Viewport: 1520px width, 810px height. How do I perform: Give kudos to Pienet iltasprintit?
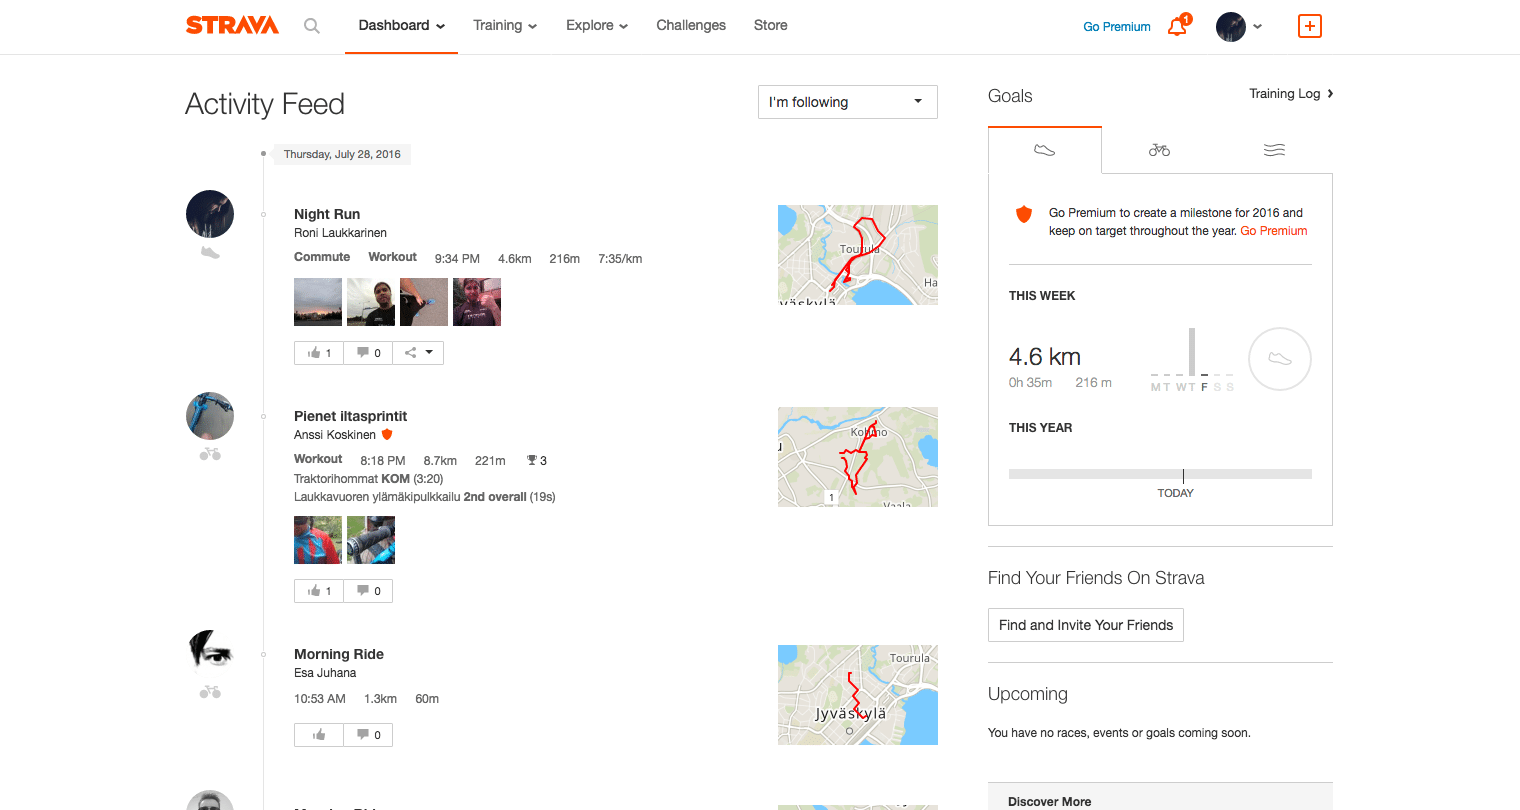[x=319, y=591]
